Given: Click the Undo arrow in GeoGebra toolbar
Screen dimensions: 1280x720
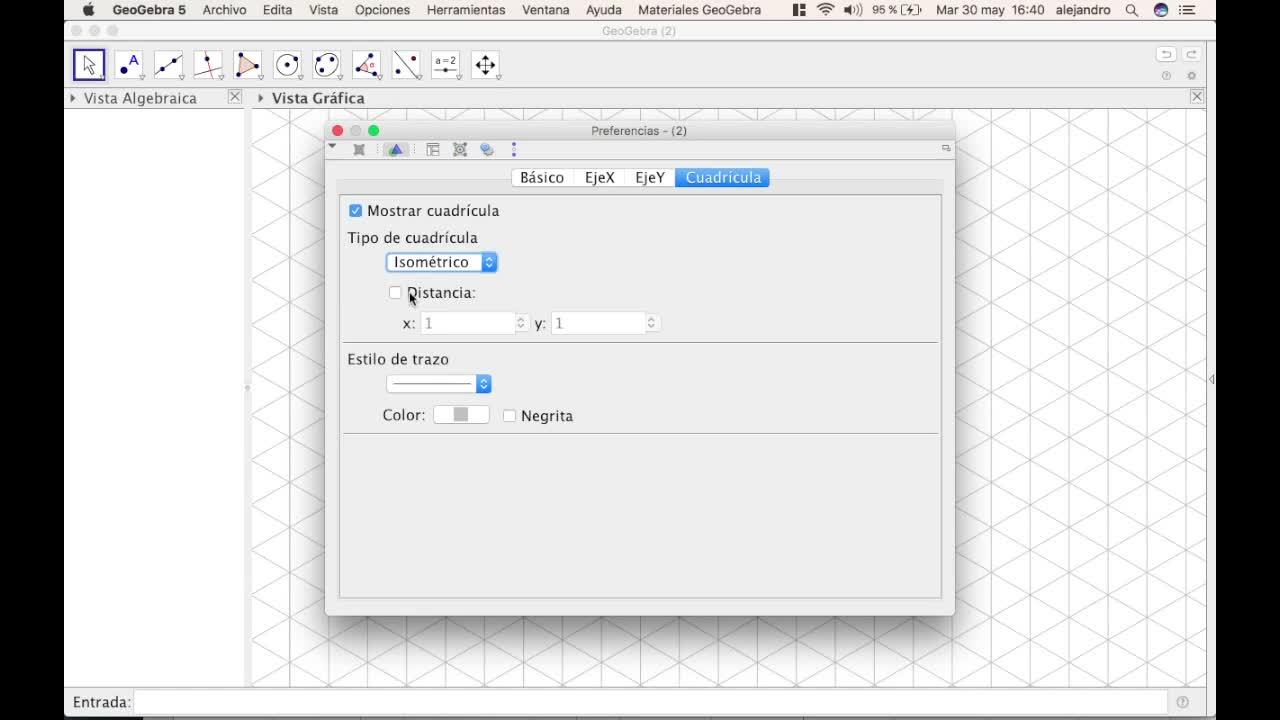Looking at the screenshot, I should 1166,54.
